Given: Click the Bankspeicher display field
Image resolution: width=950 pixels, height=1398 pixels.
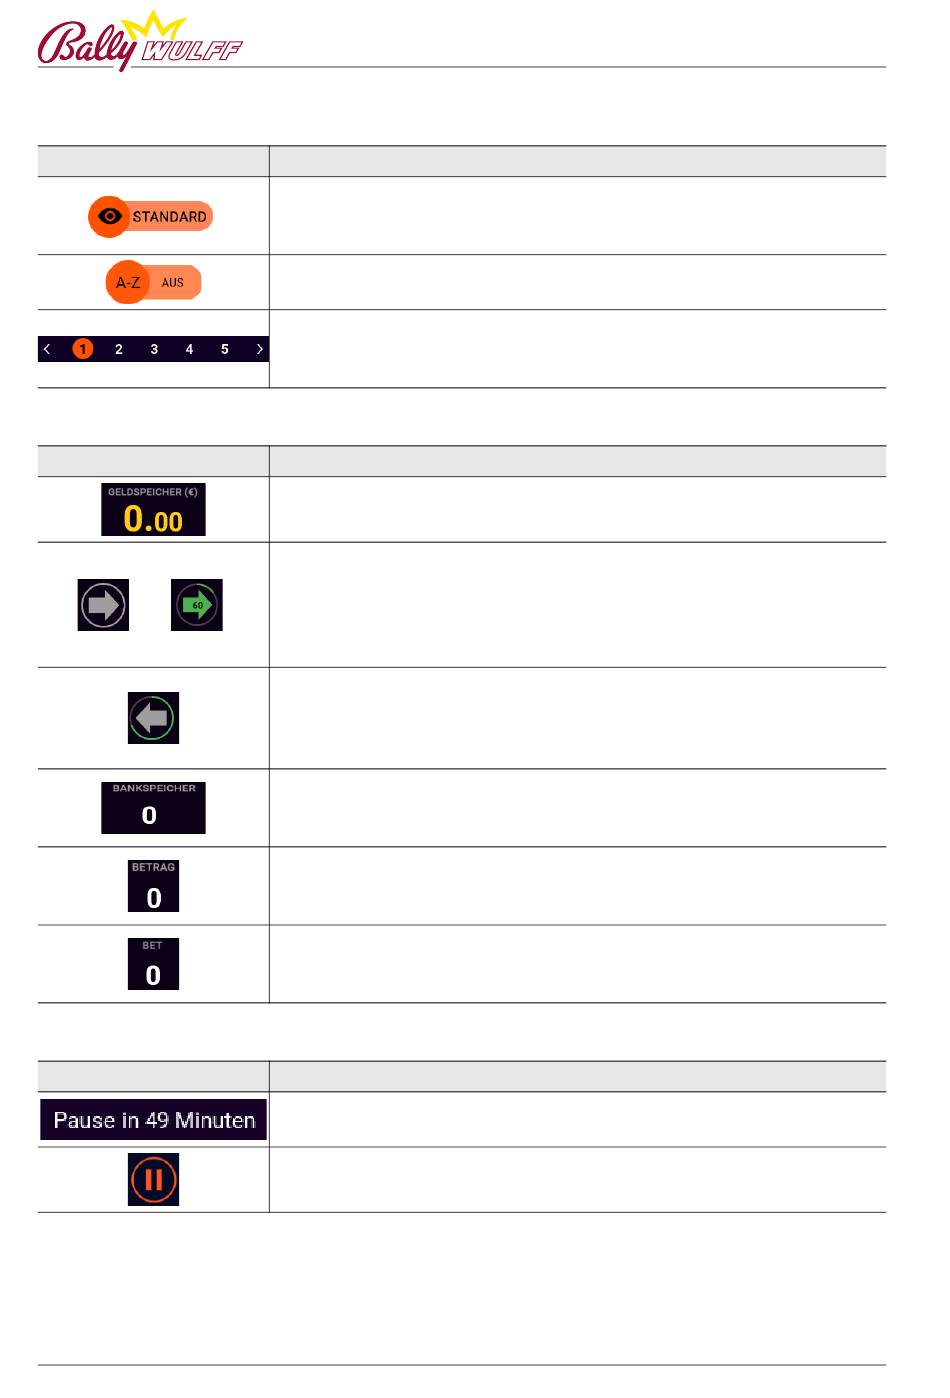Looking at the screenshot, I should pos(153,808).
